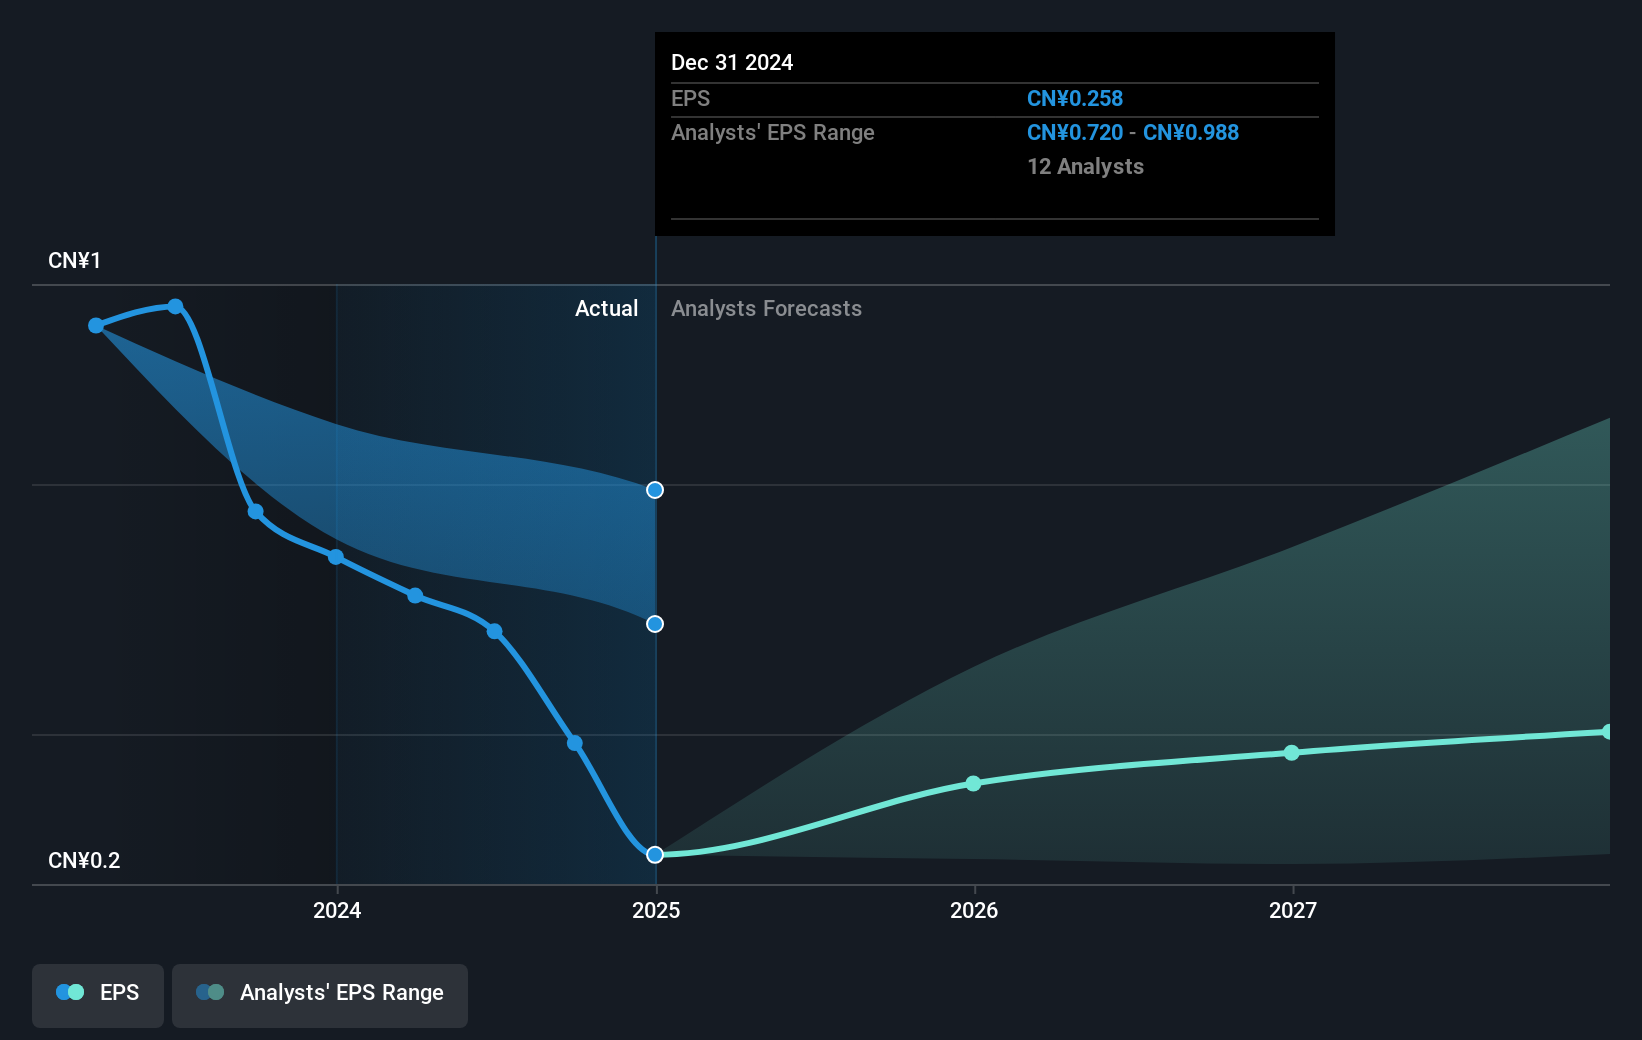Select the lower analyst range marker at 2025
This screenshot has width=1642, height=1040.
point(655,624)
